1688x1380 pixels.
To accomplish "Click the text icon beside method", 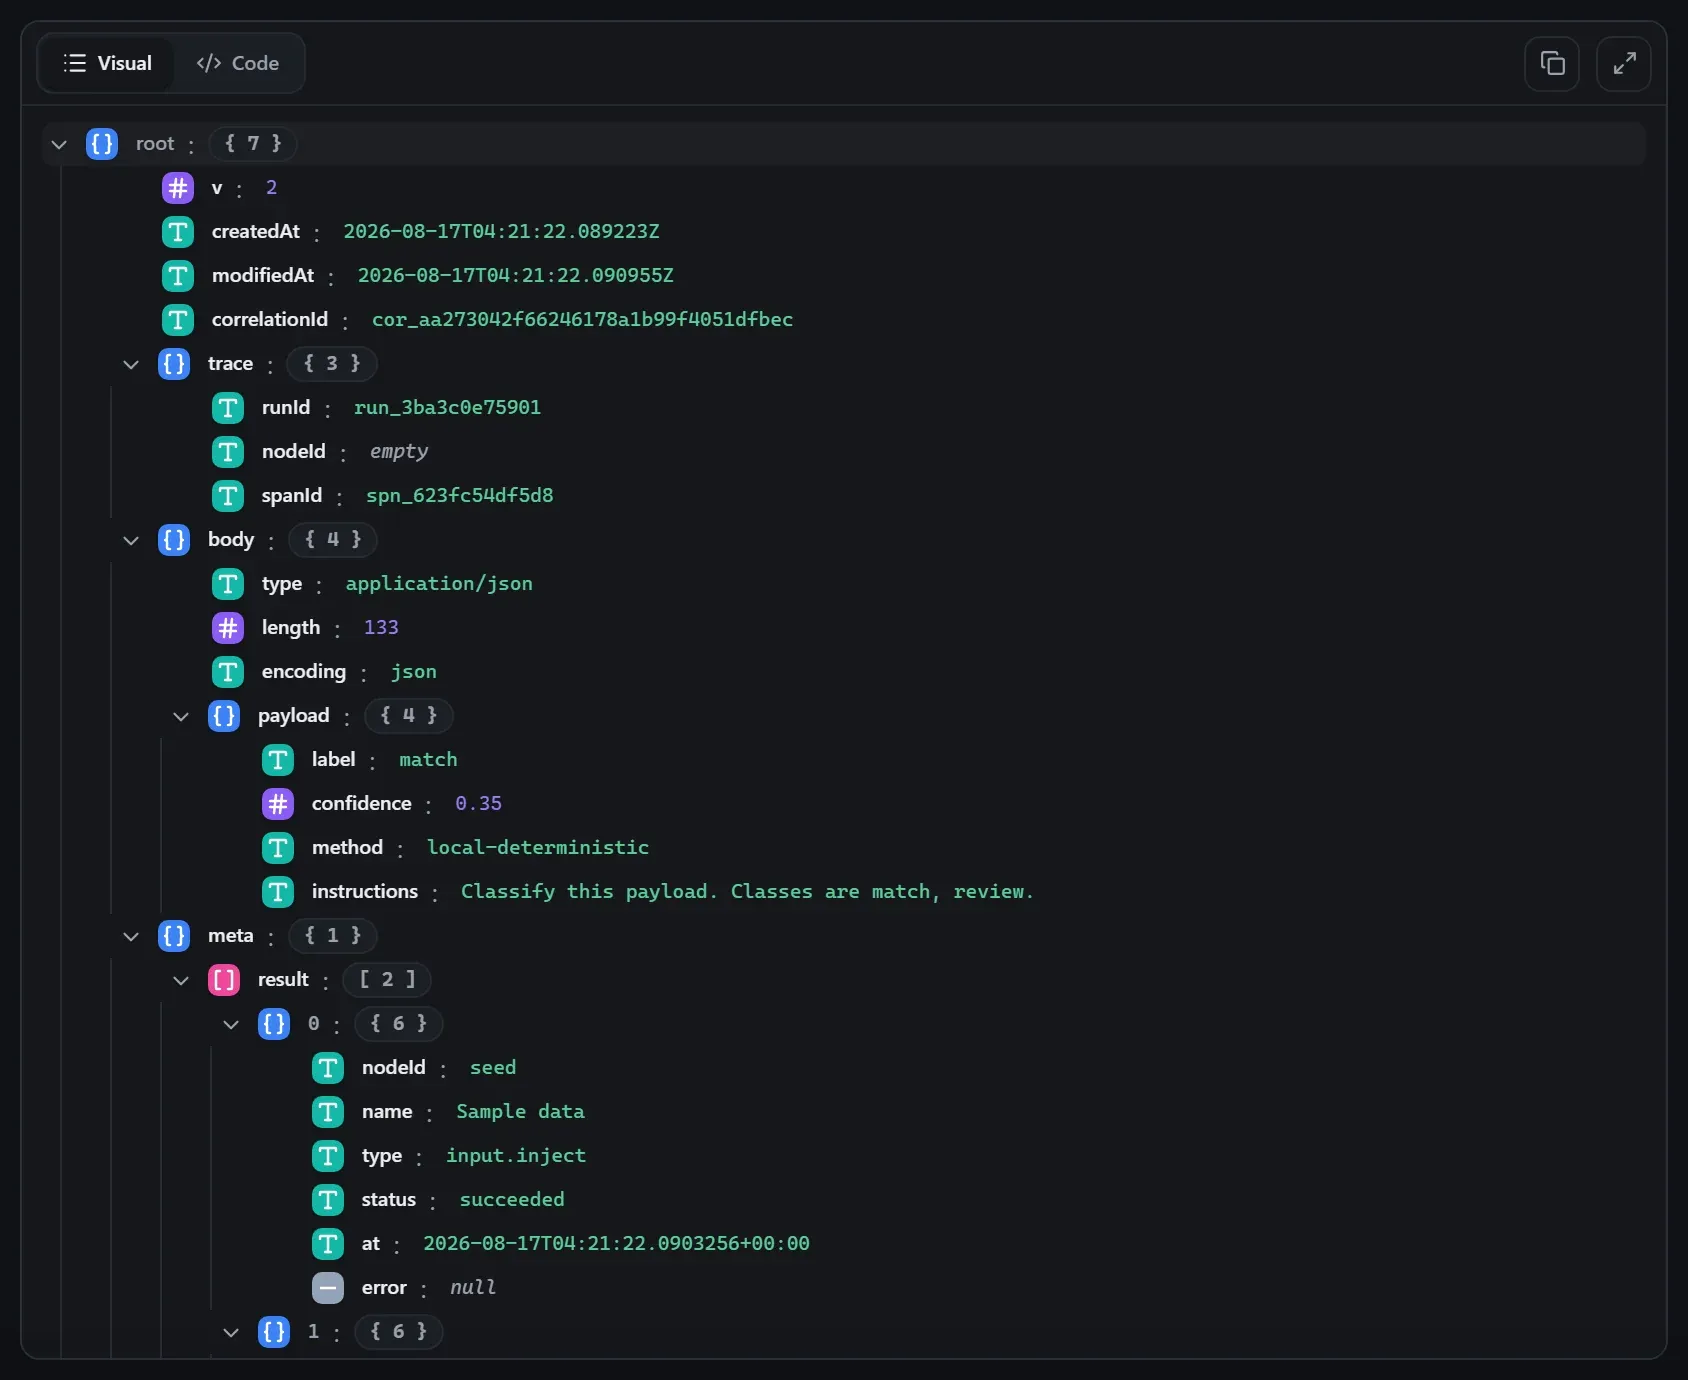I will click(278, 848).
